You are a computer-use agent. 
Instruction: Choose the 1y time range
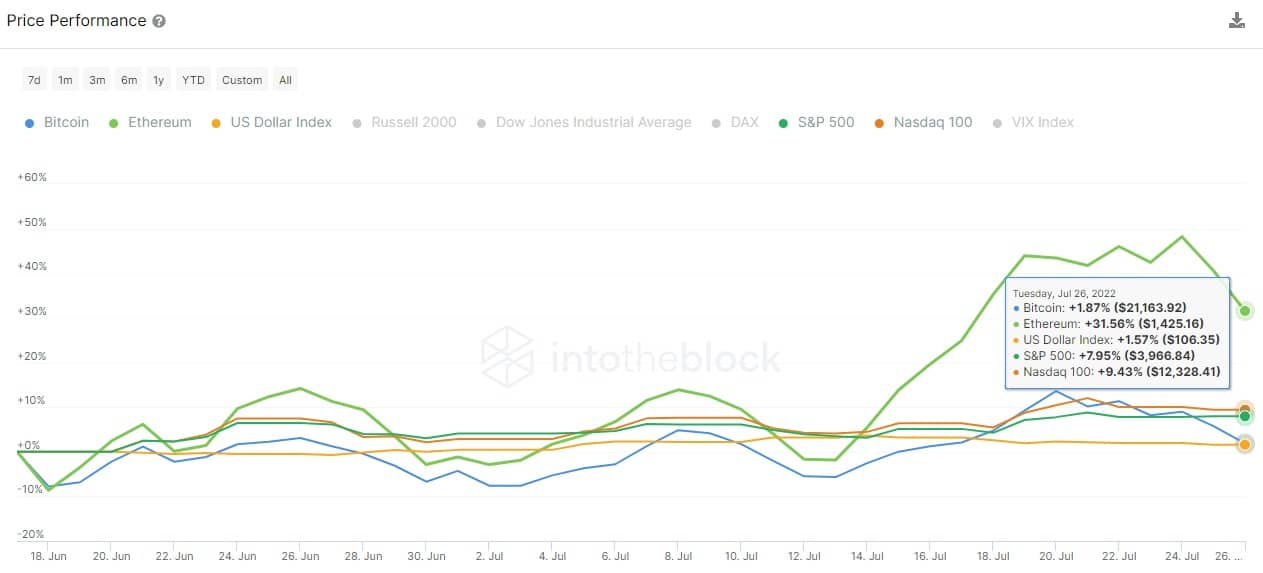tap(158, 80)
